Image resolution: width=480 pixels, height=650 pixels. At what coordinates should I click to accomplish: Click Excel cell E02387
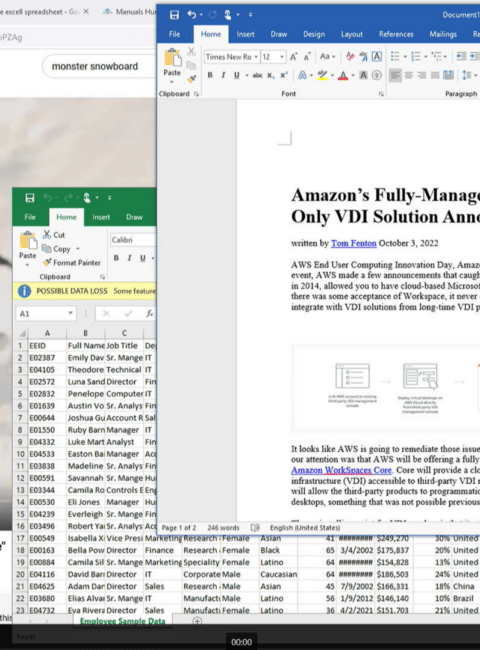click(46, 358)
